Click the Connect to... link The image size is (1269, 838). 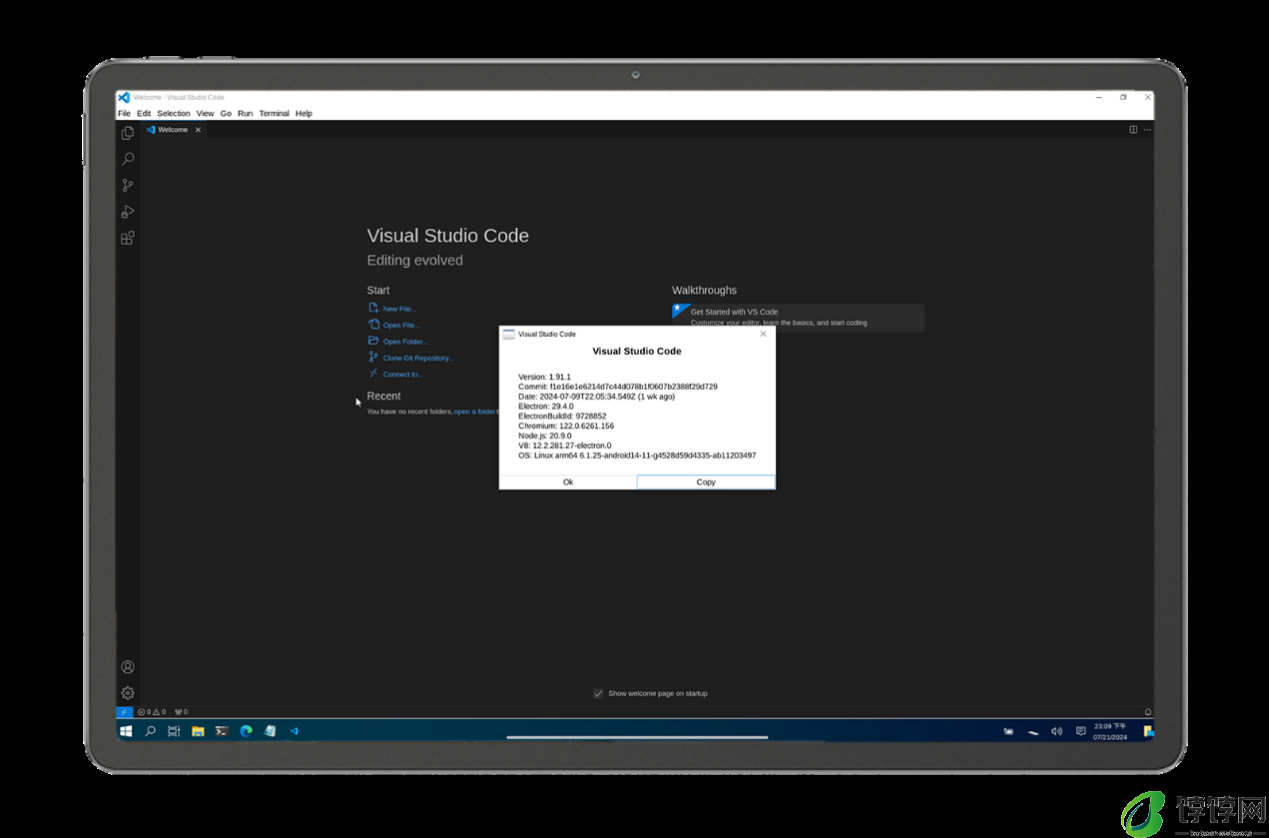tap(403, 374)
